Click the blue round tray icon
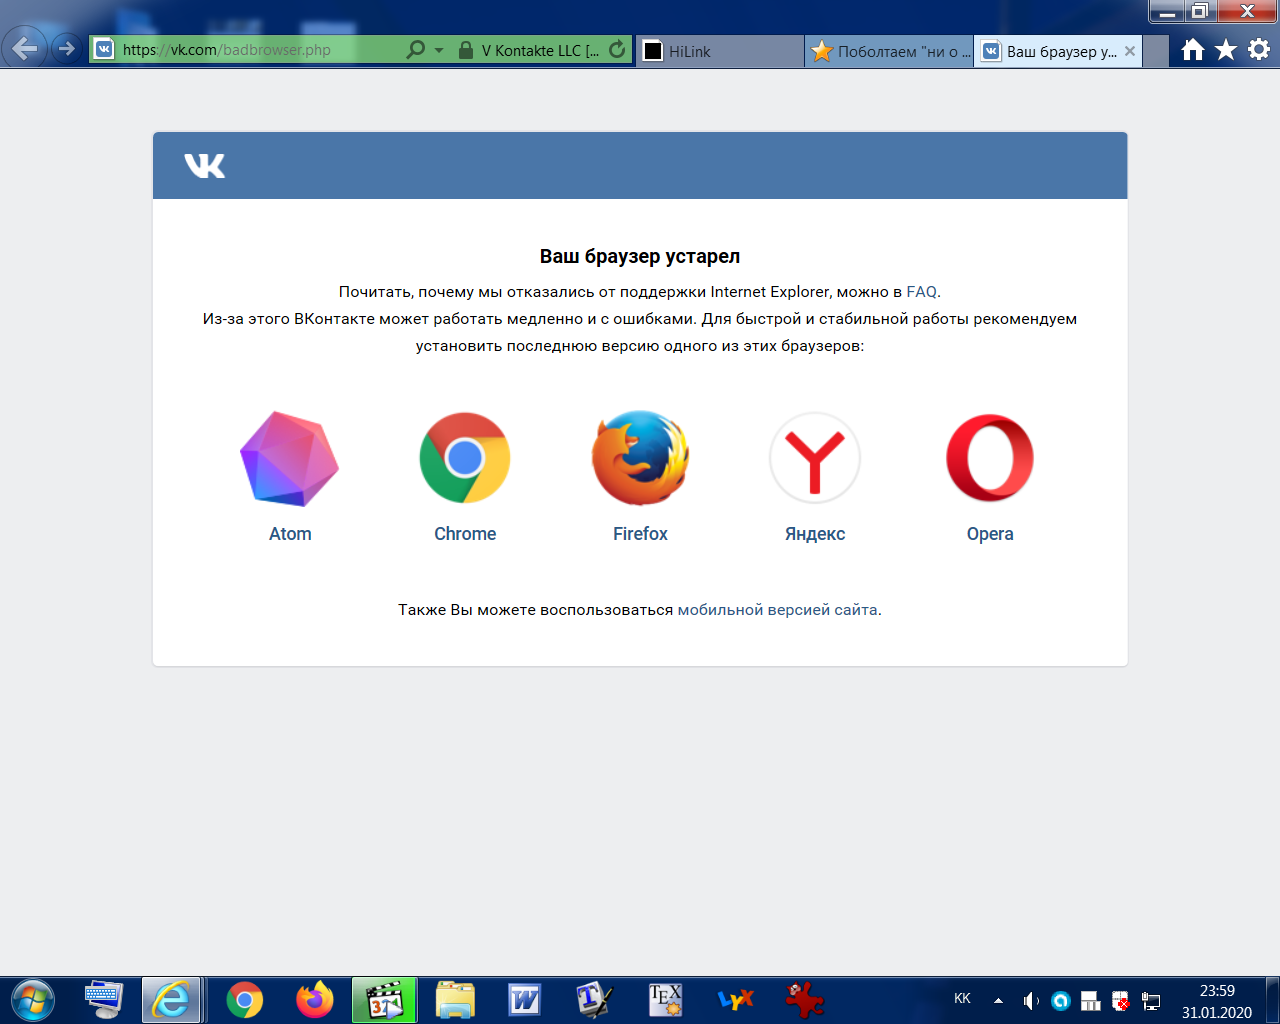Image resolution: width=1280 pixels, height=1024 pixels. [x=1061, y=1000]
